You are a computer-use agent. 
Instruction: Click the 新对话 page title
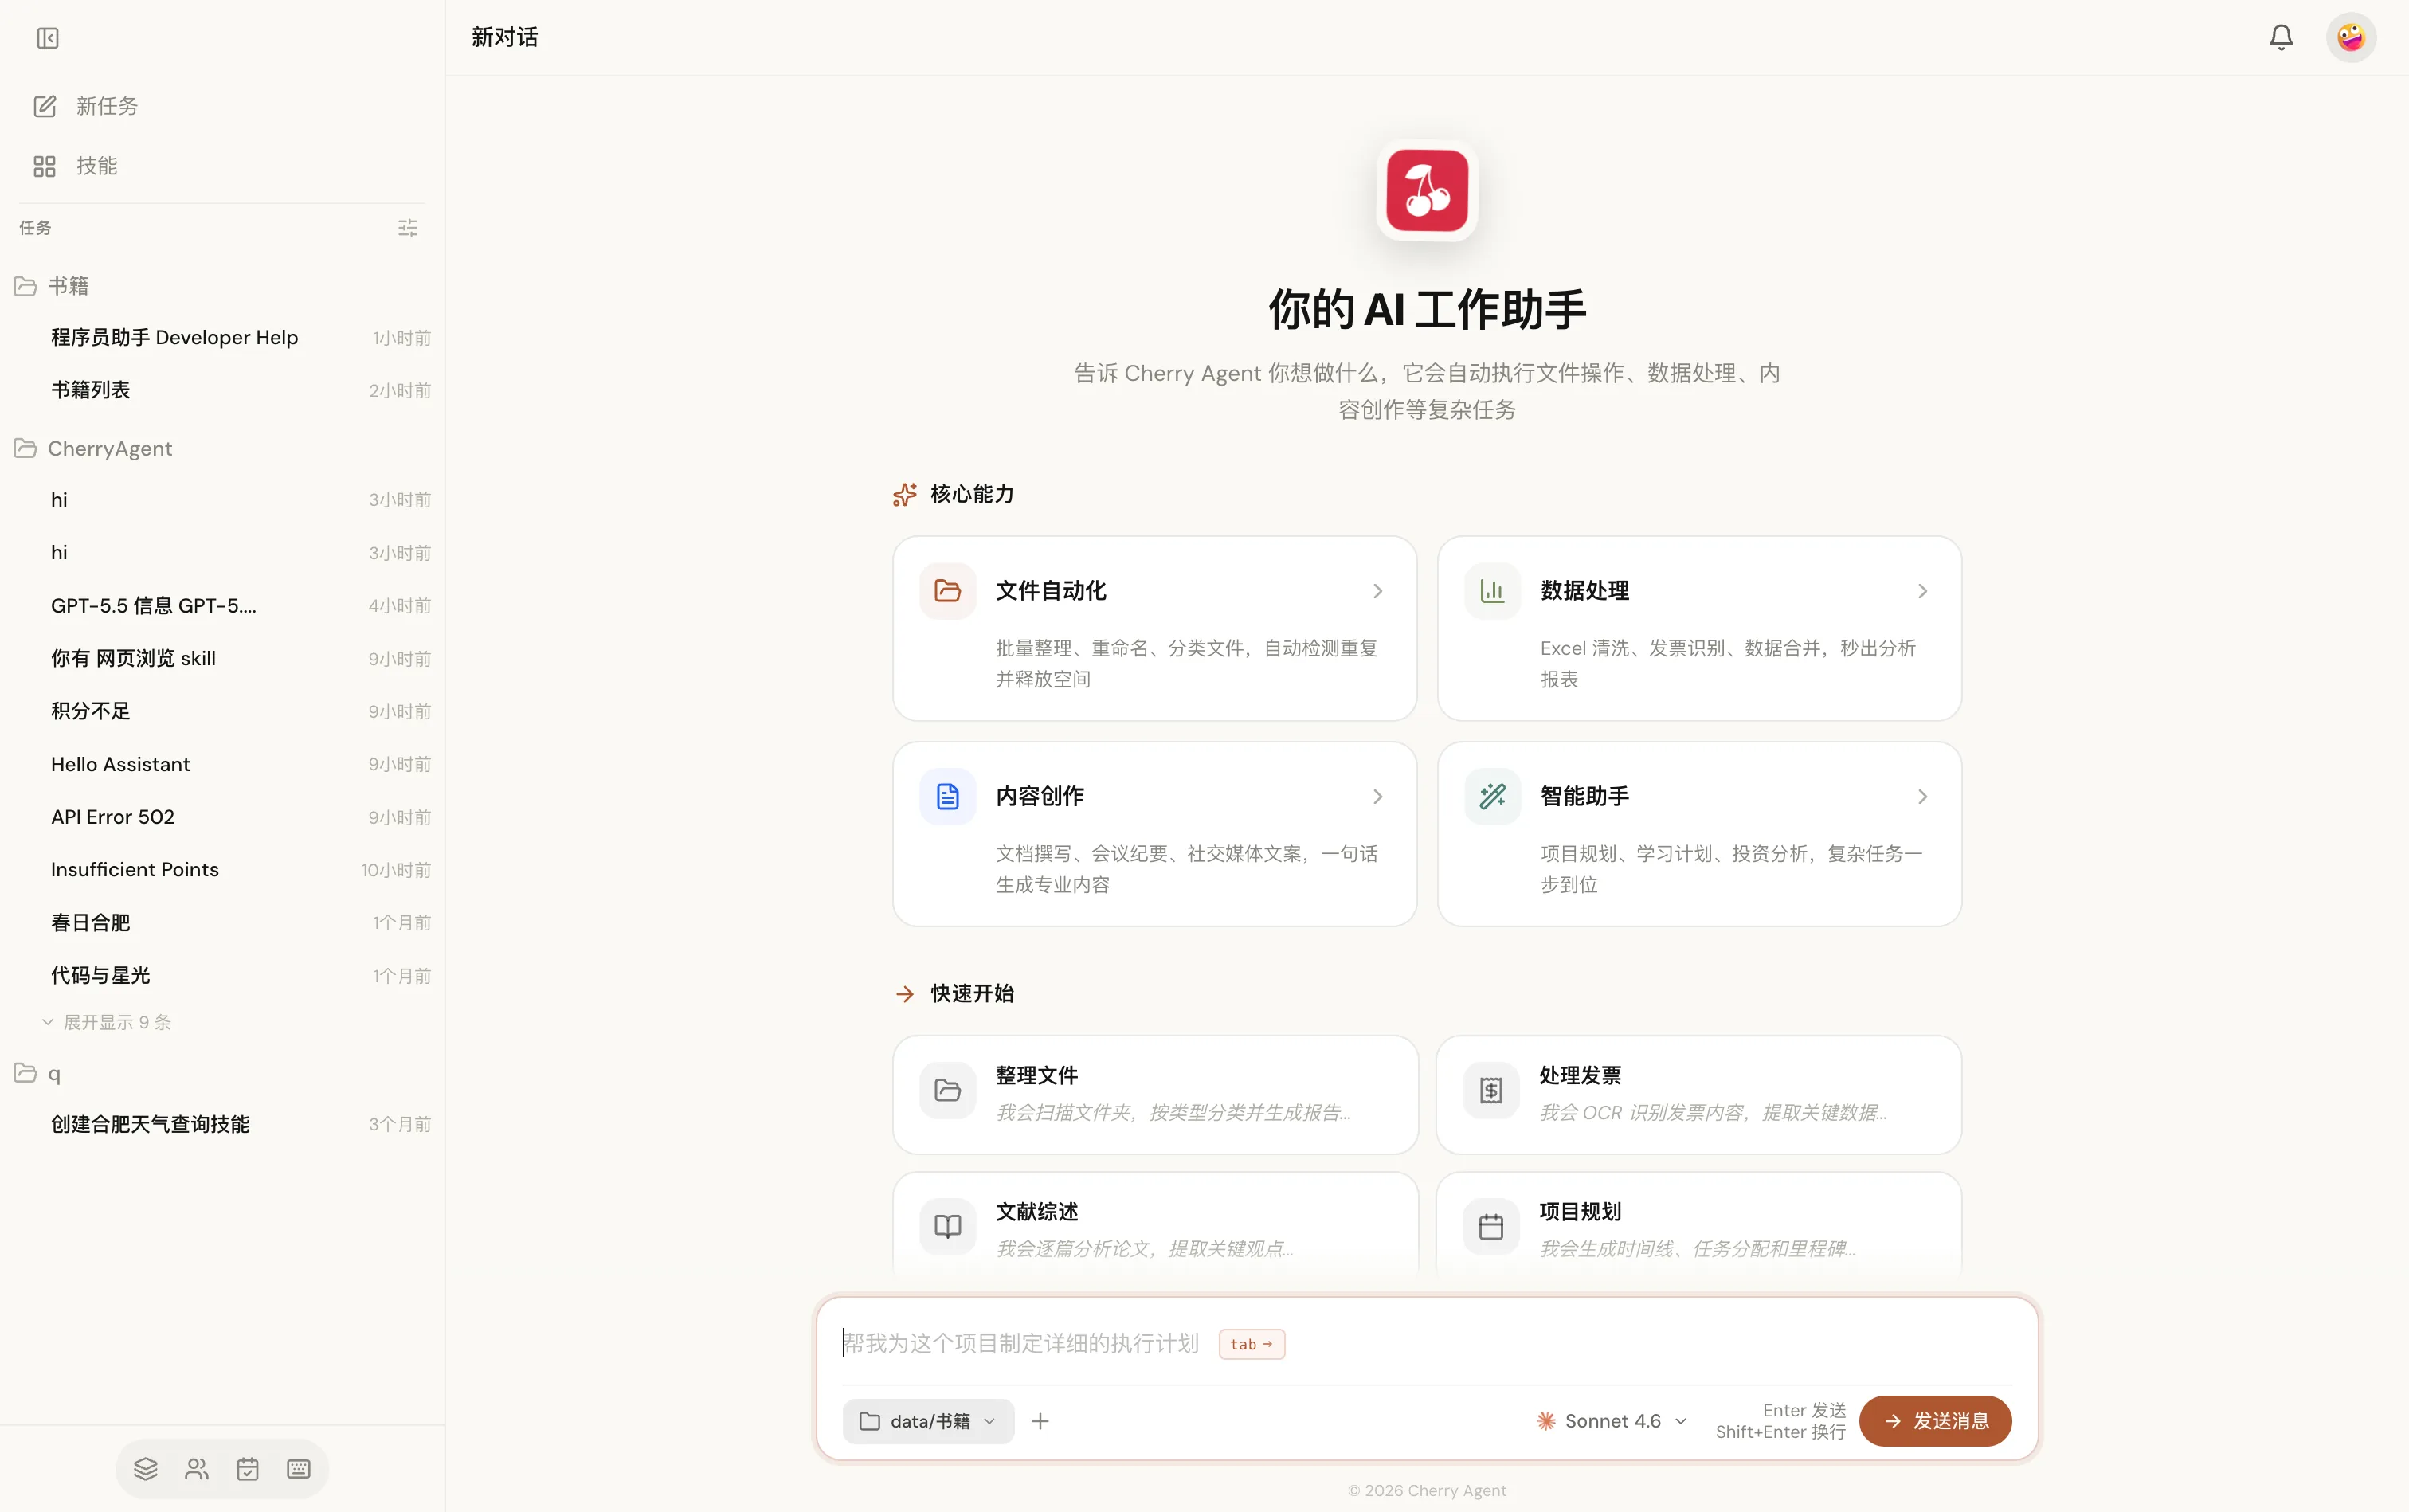(504, 37)
